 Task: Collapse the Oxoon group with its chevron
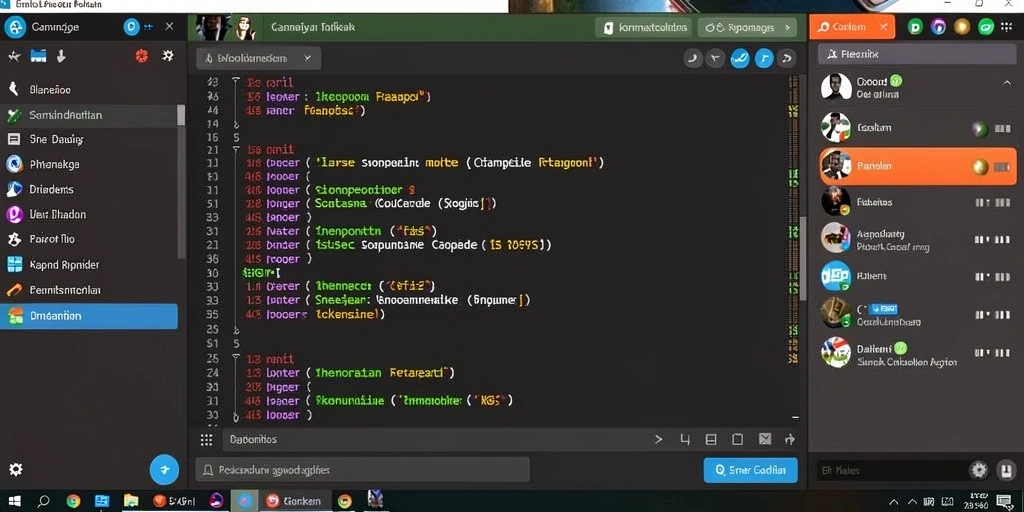pyautogui.click(x=1006, y=84)
